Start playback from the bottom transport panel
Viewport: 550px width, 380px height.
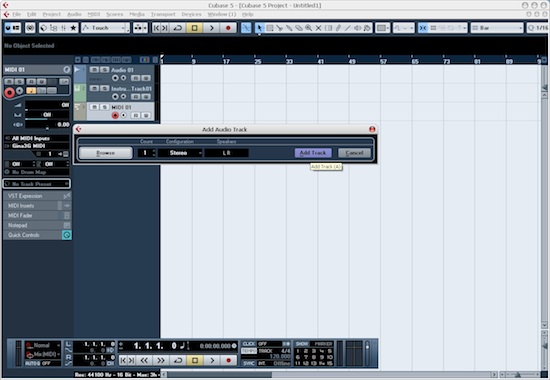212,360
